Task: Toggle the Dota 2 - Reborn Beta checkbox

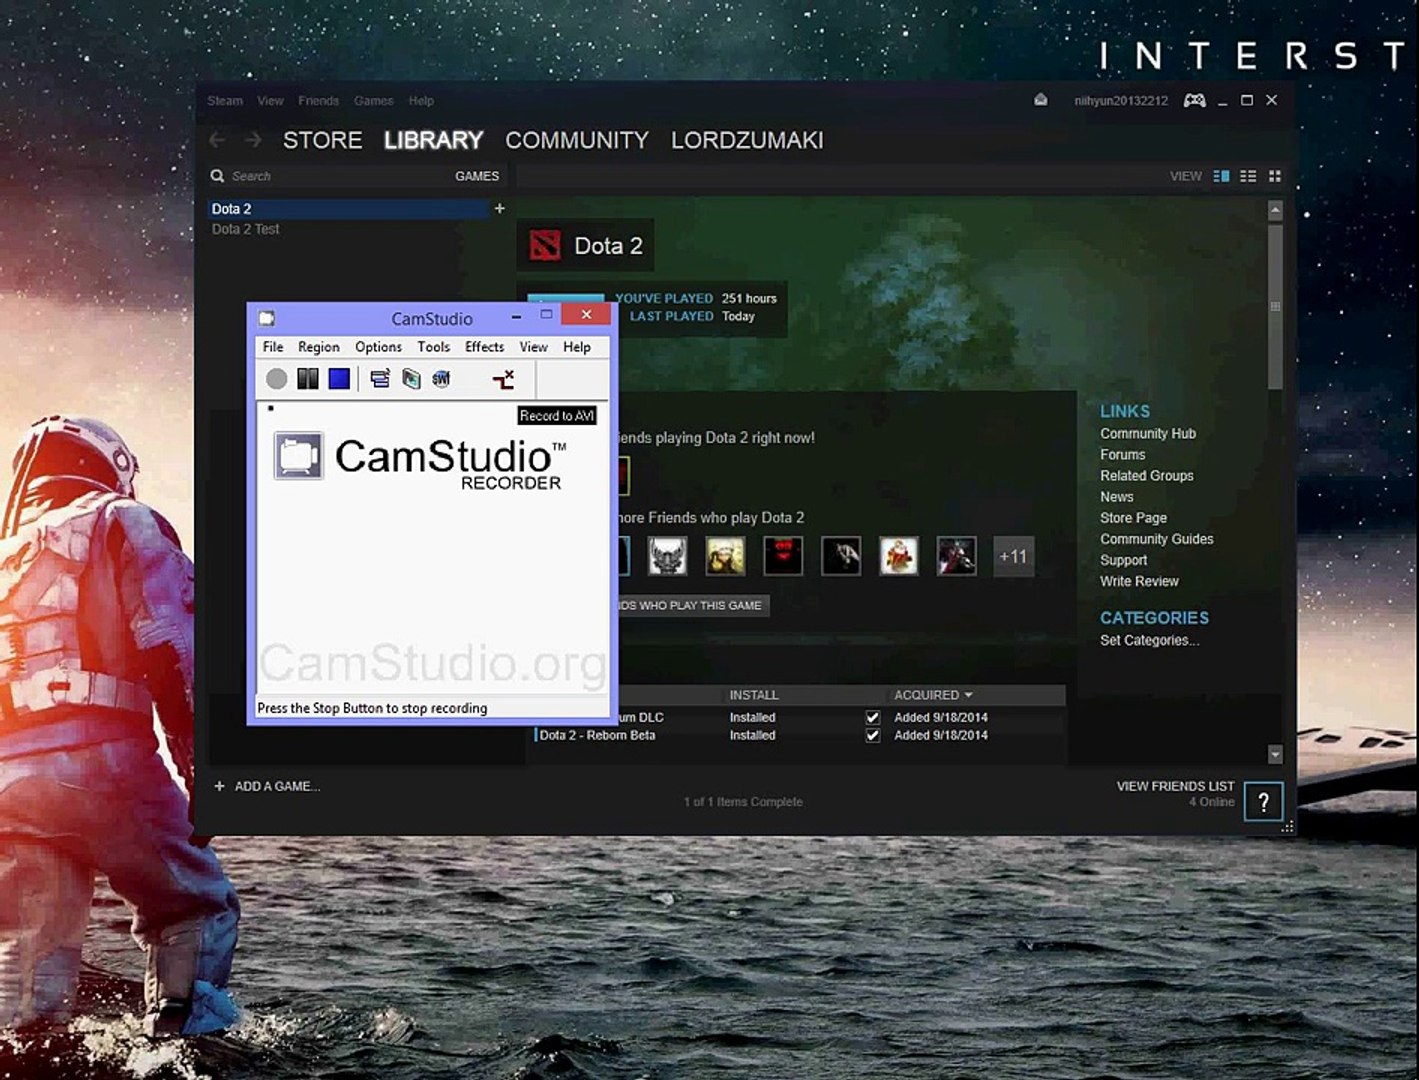Action: point(873,735)
